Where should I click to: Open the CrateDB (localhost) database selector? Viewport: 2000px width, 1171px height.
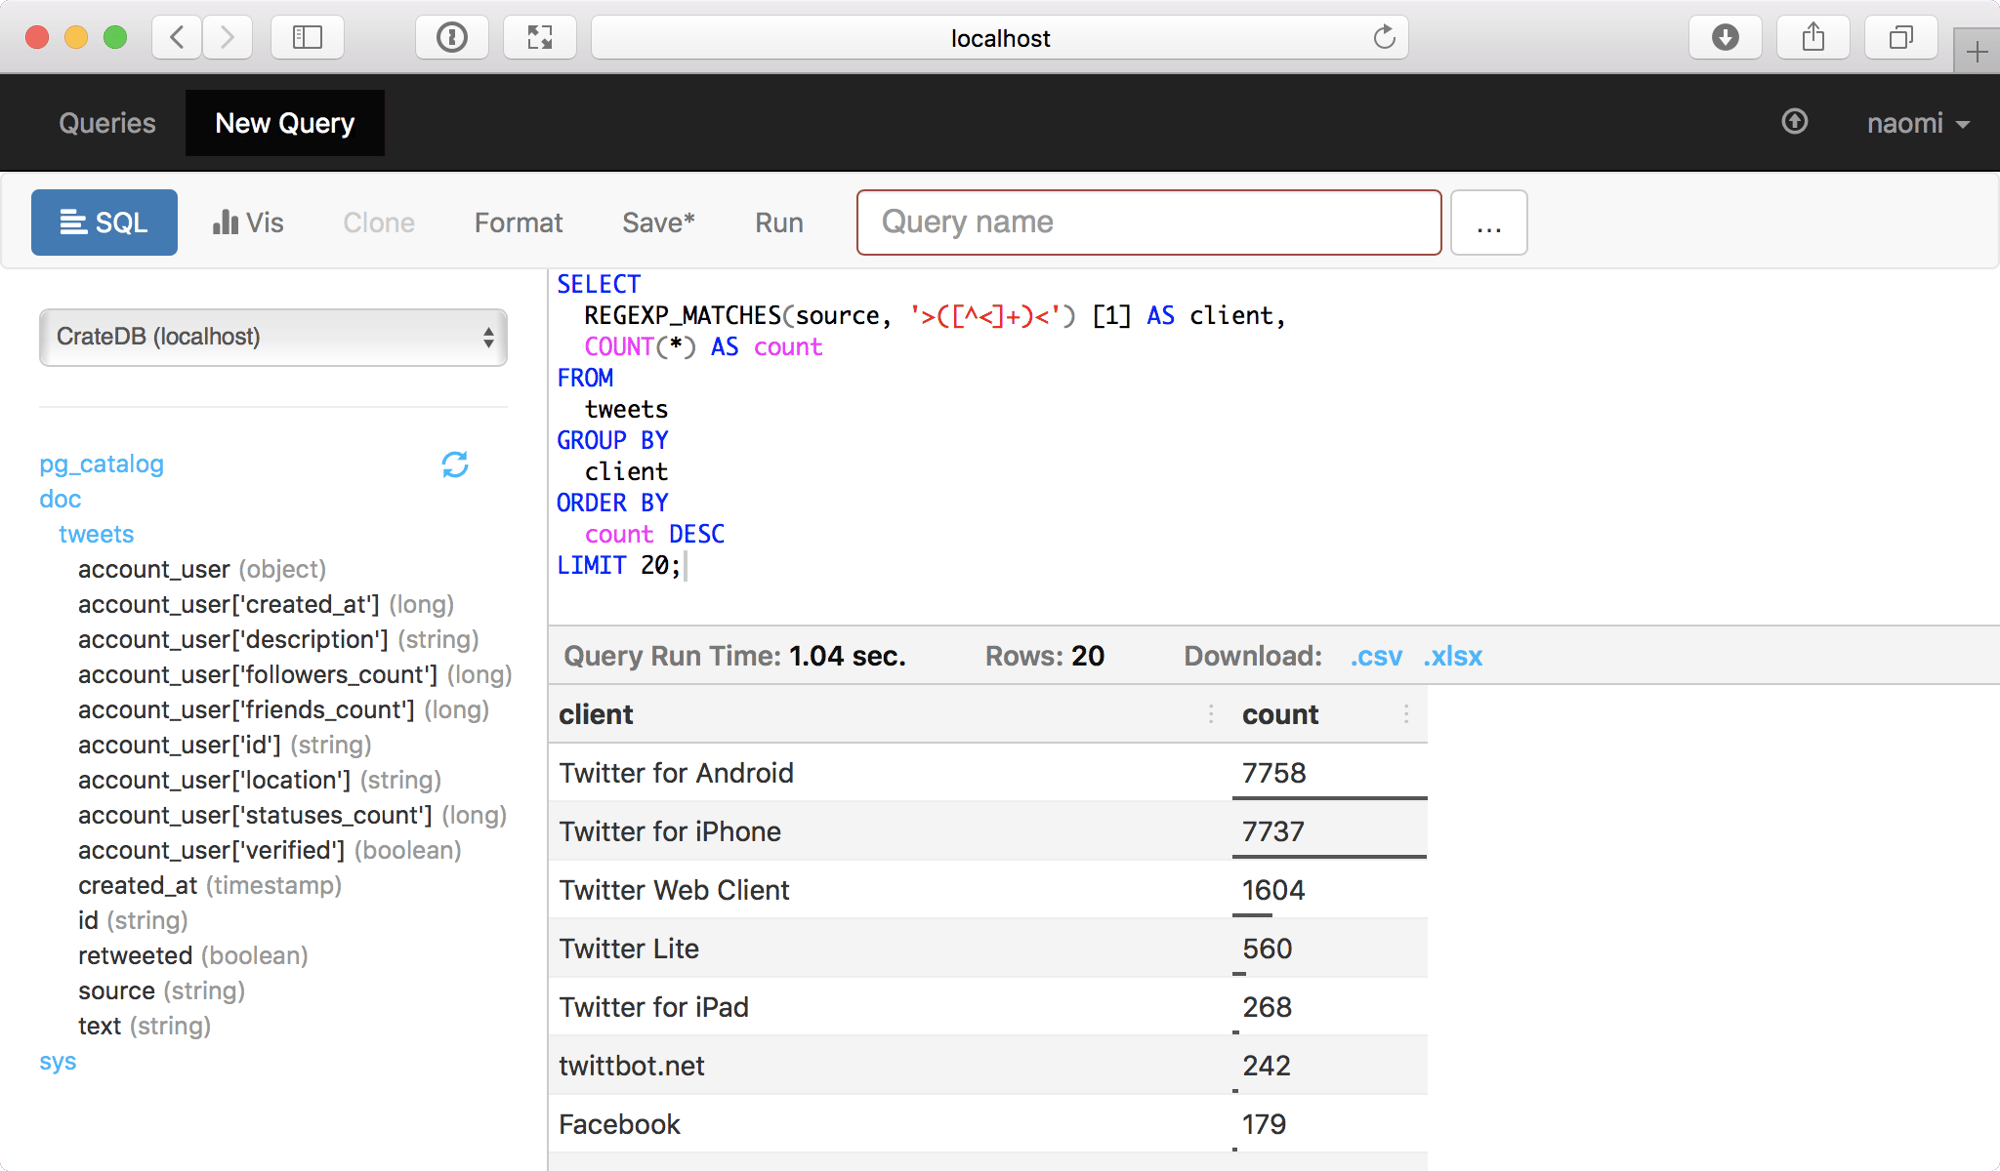point(272,337)
